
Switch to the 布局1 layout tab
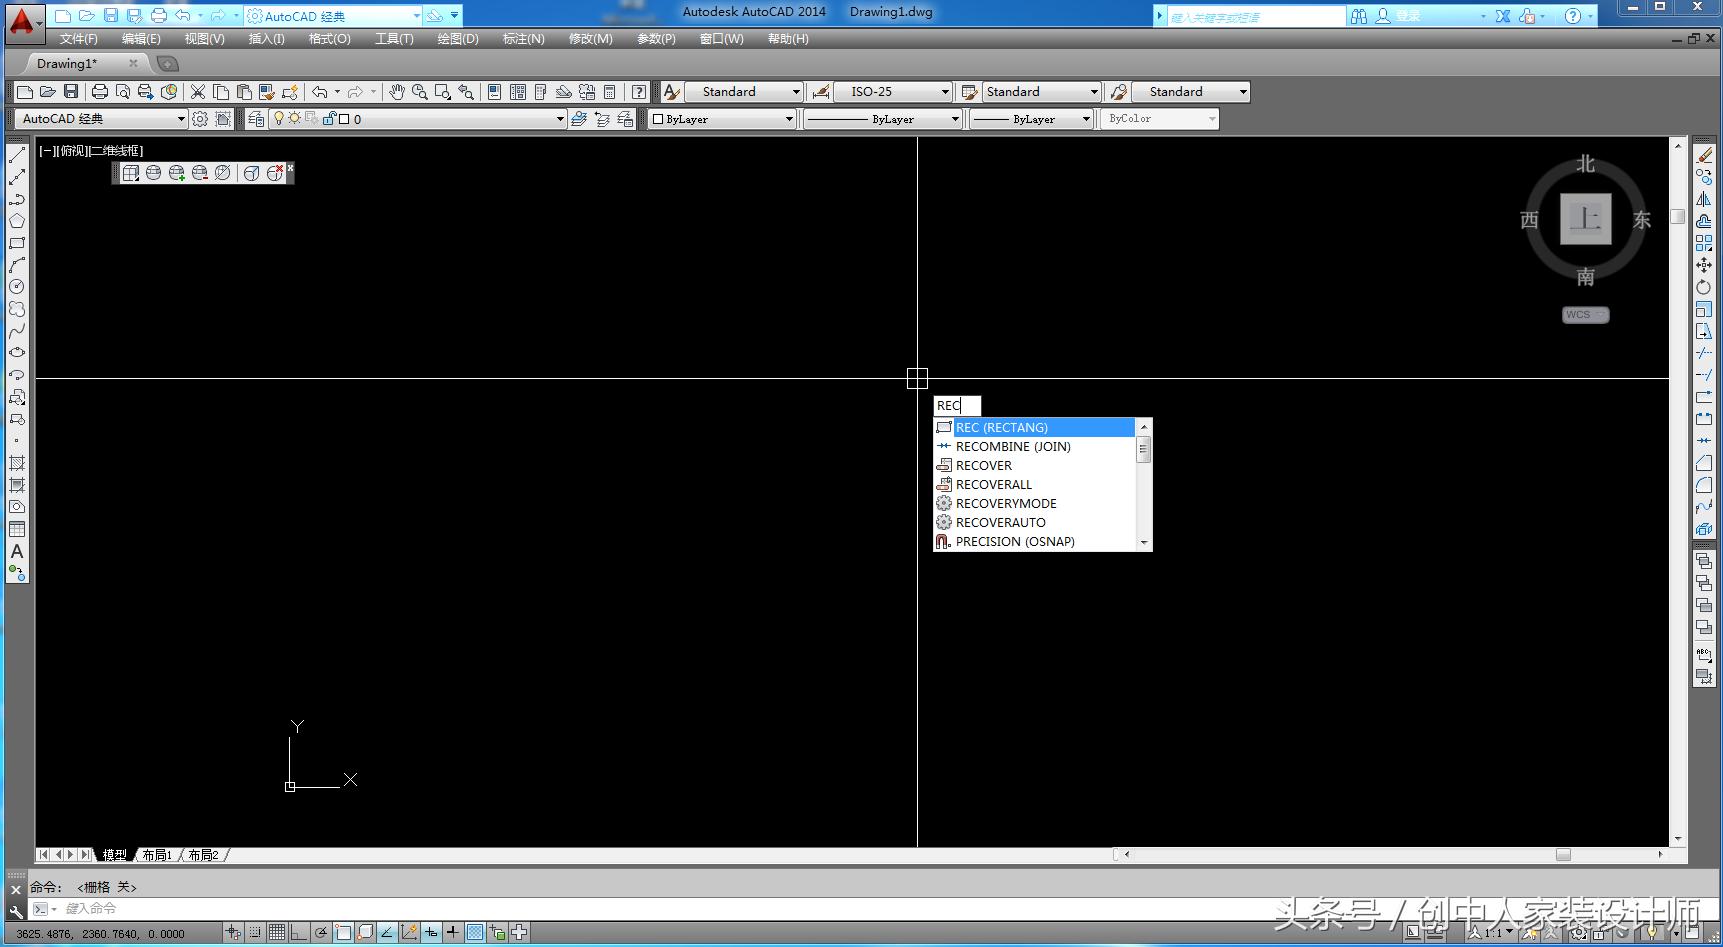(x=157, y=855)
